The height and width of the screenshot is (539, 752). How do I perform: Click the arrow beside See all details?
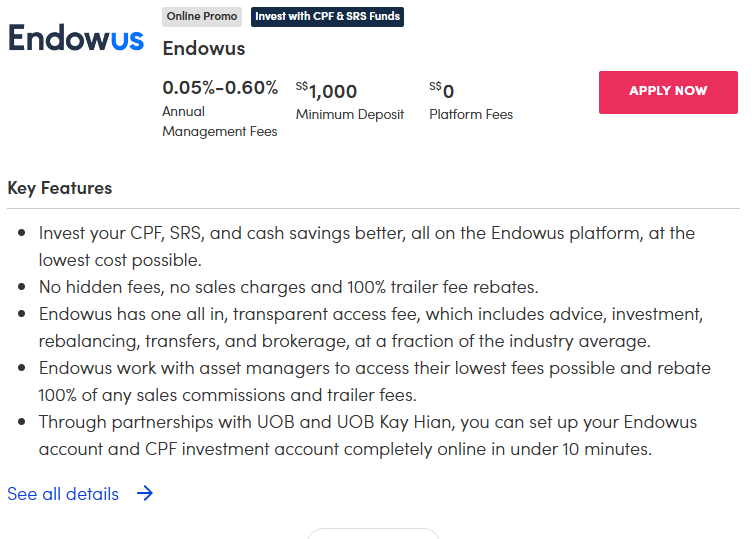[x=145, y=493]
